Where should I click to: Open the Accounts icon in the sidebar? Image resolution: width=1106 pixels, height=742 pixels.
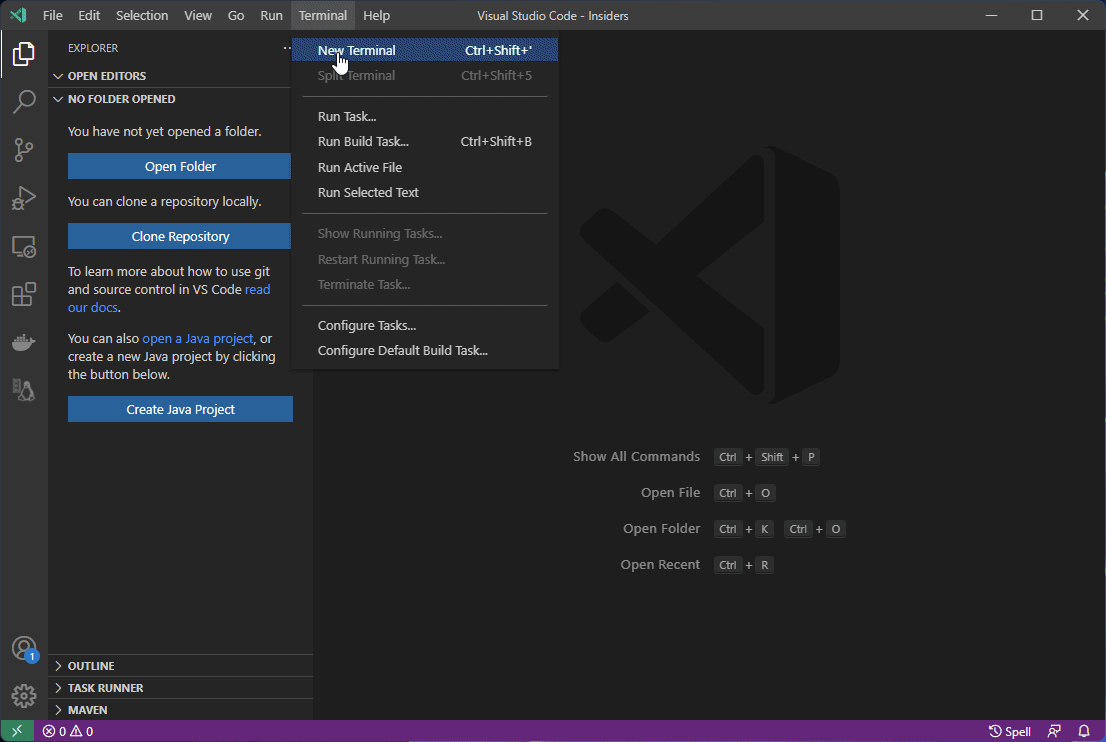pos(24,648)
